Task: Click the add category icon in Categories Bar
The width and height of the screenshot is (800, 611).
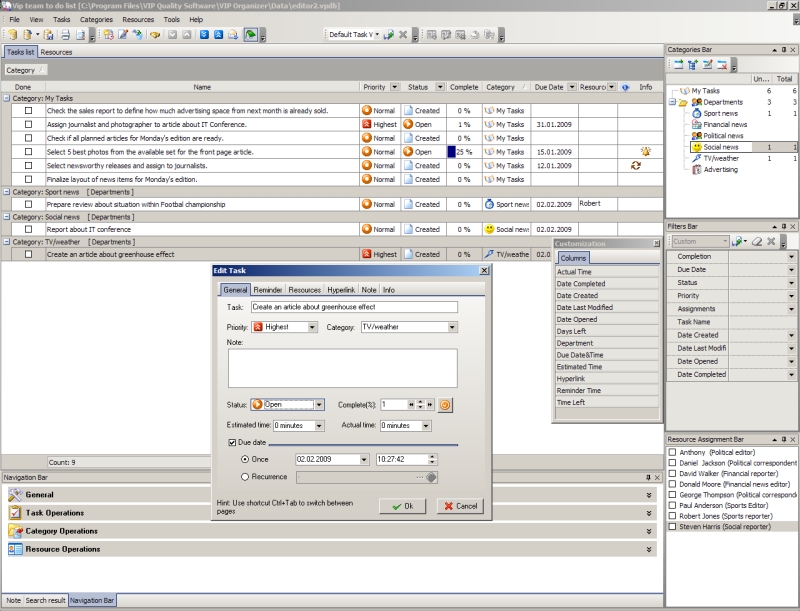Action: coord(677,65)
